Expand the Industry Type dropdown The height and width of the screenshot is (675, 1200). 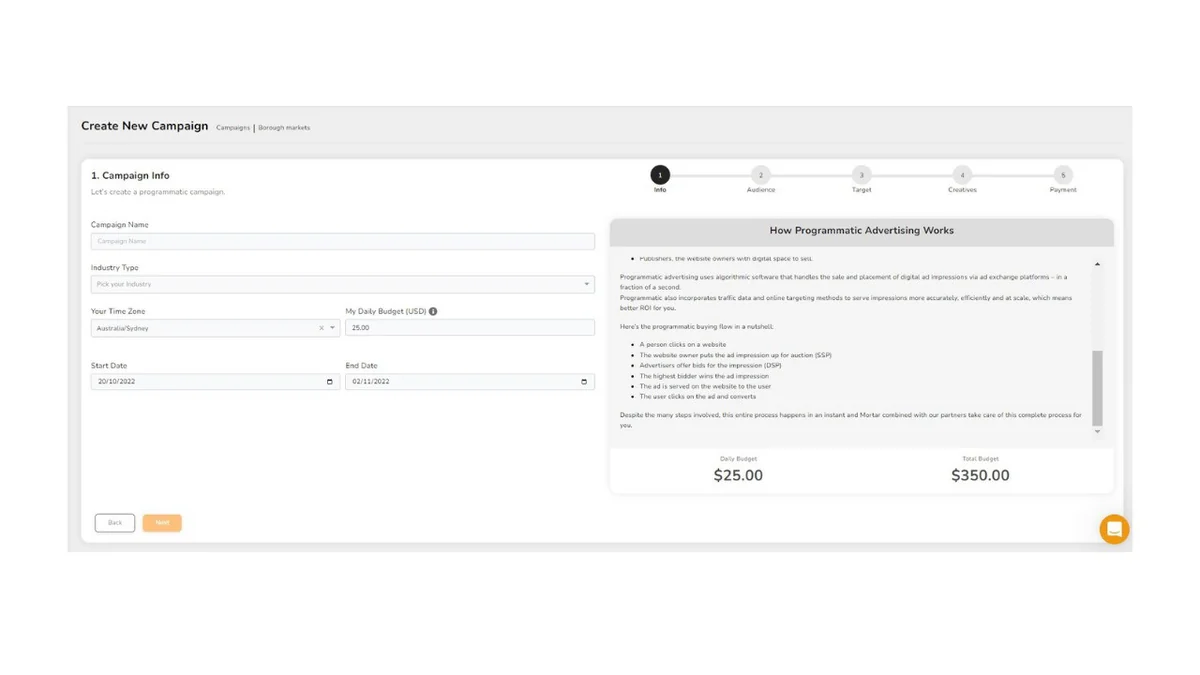click(343, 284)
